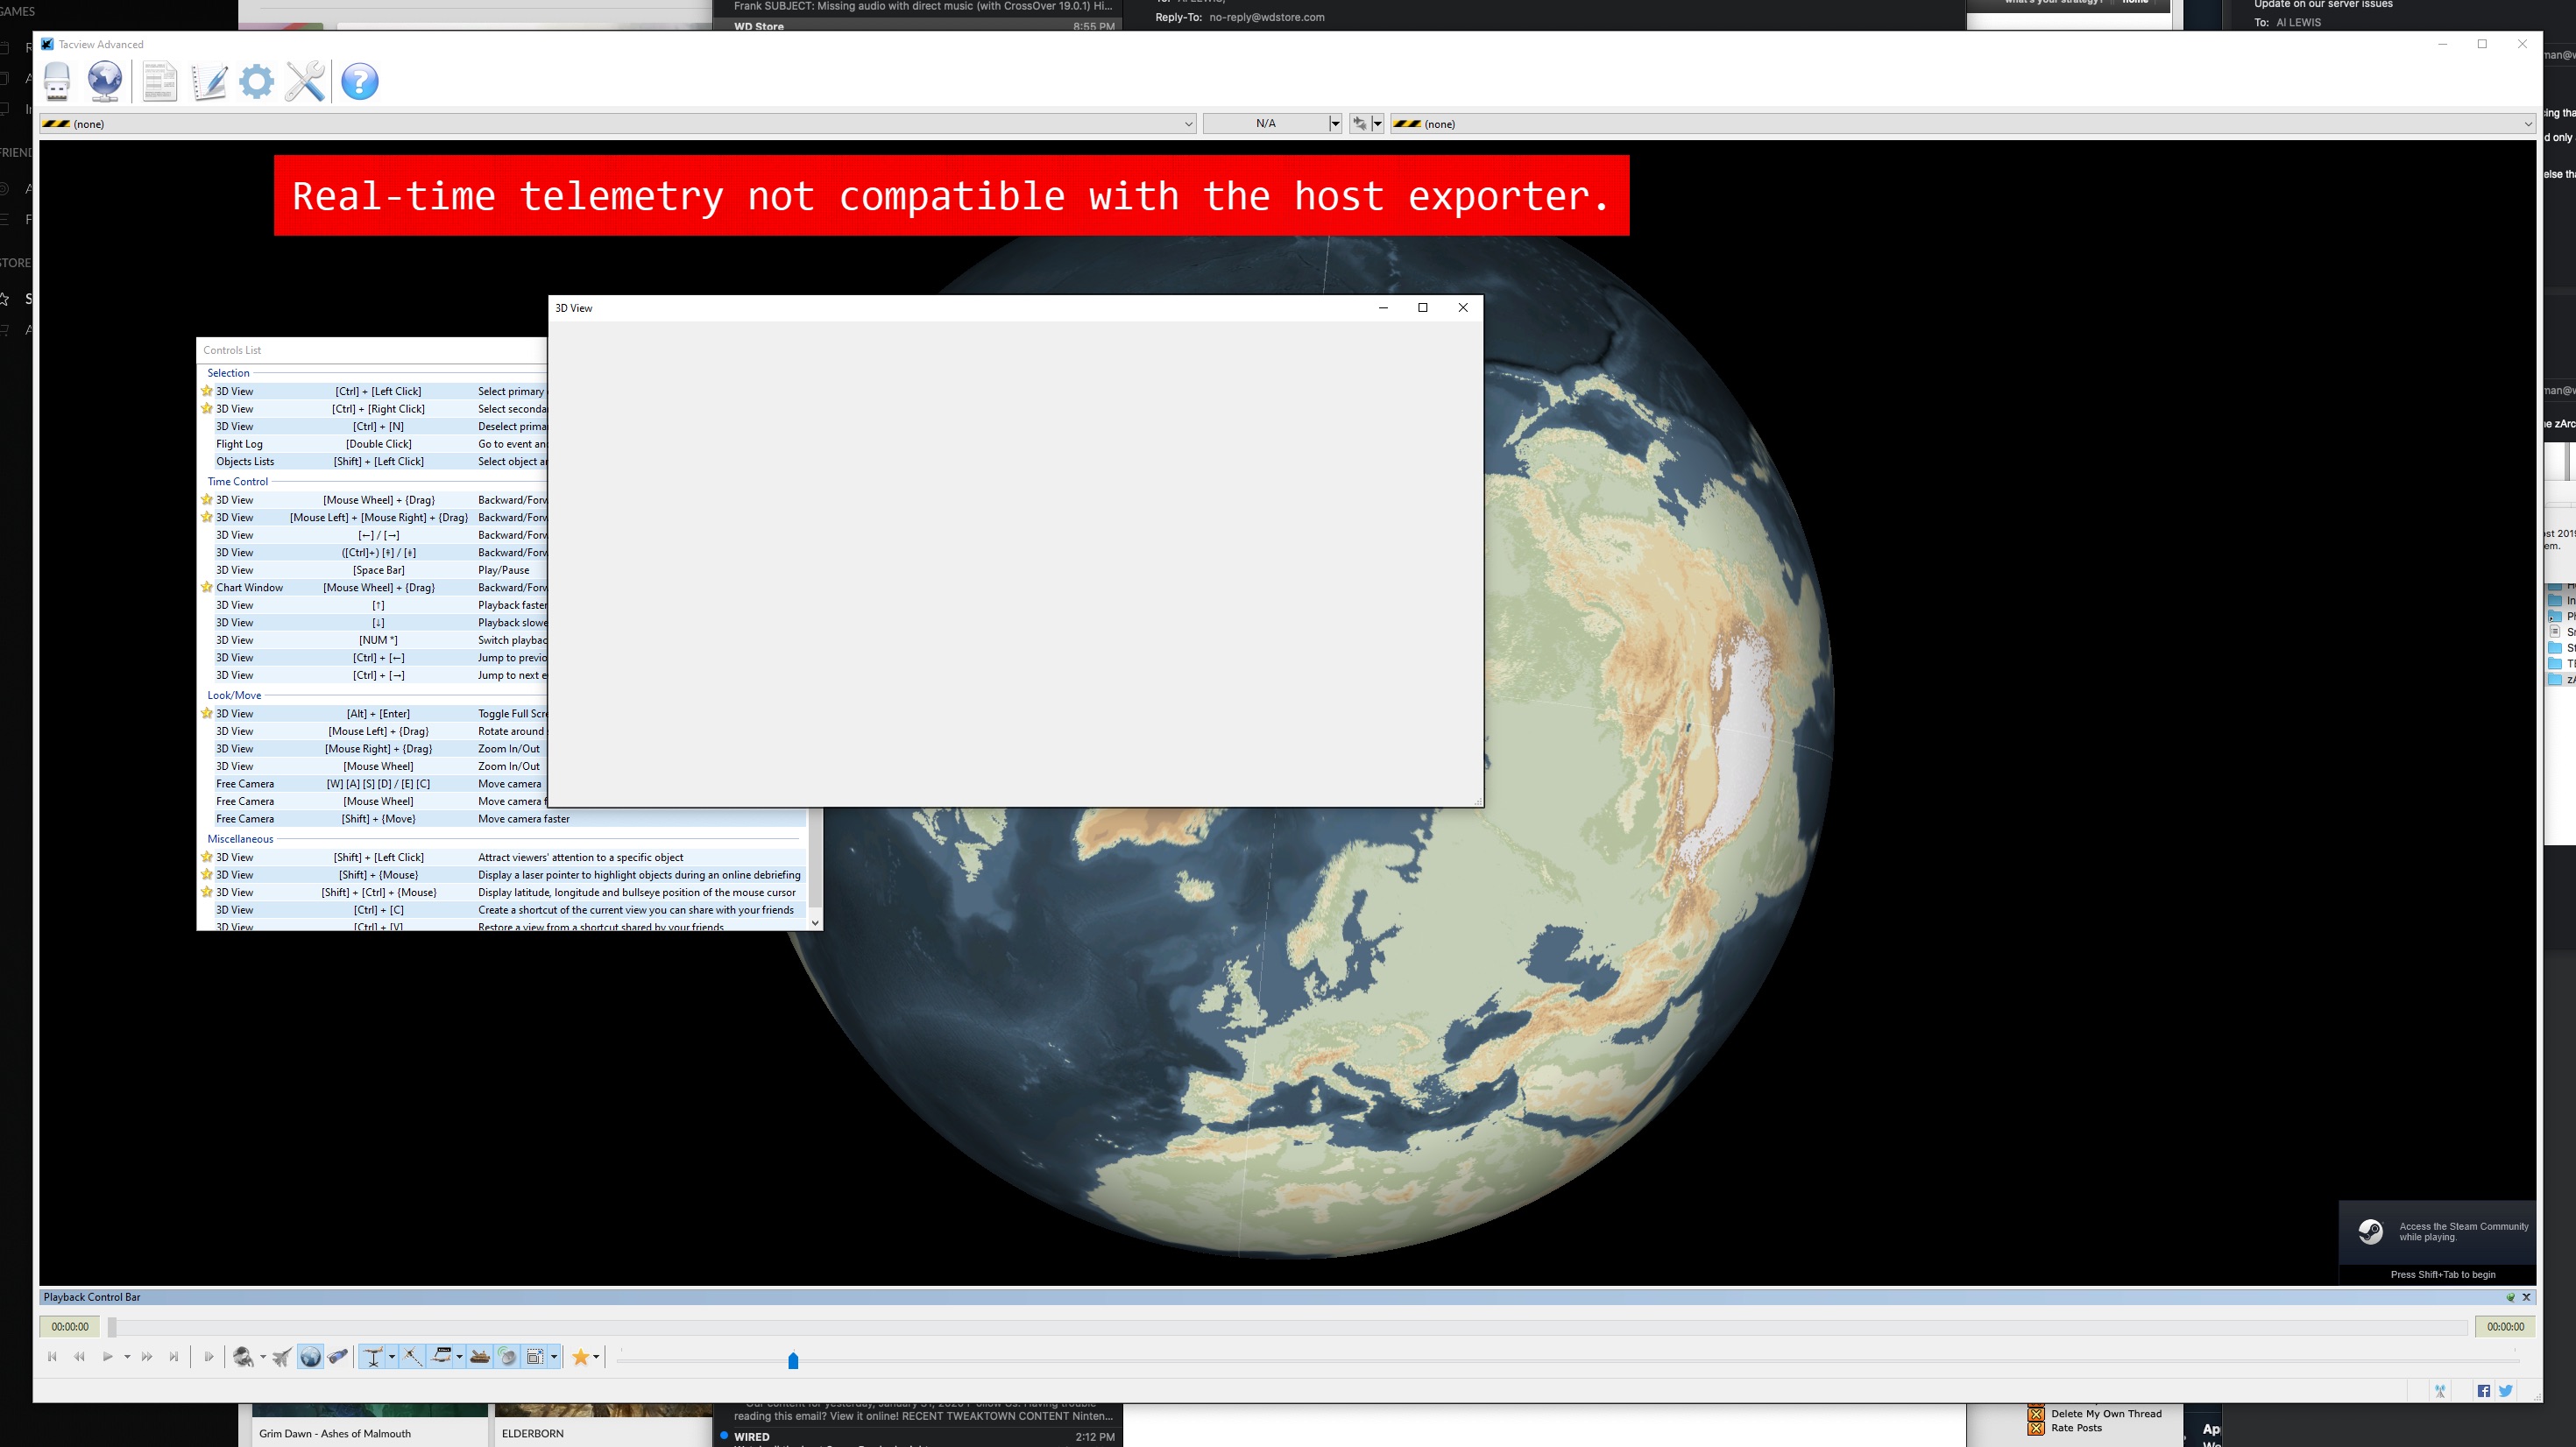
Task: Click the Facebook icon in status bar
Action: (2484, 1391)
